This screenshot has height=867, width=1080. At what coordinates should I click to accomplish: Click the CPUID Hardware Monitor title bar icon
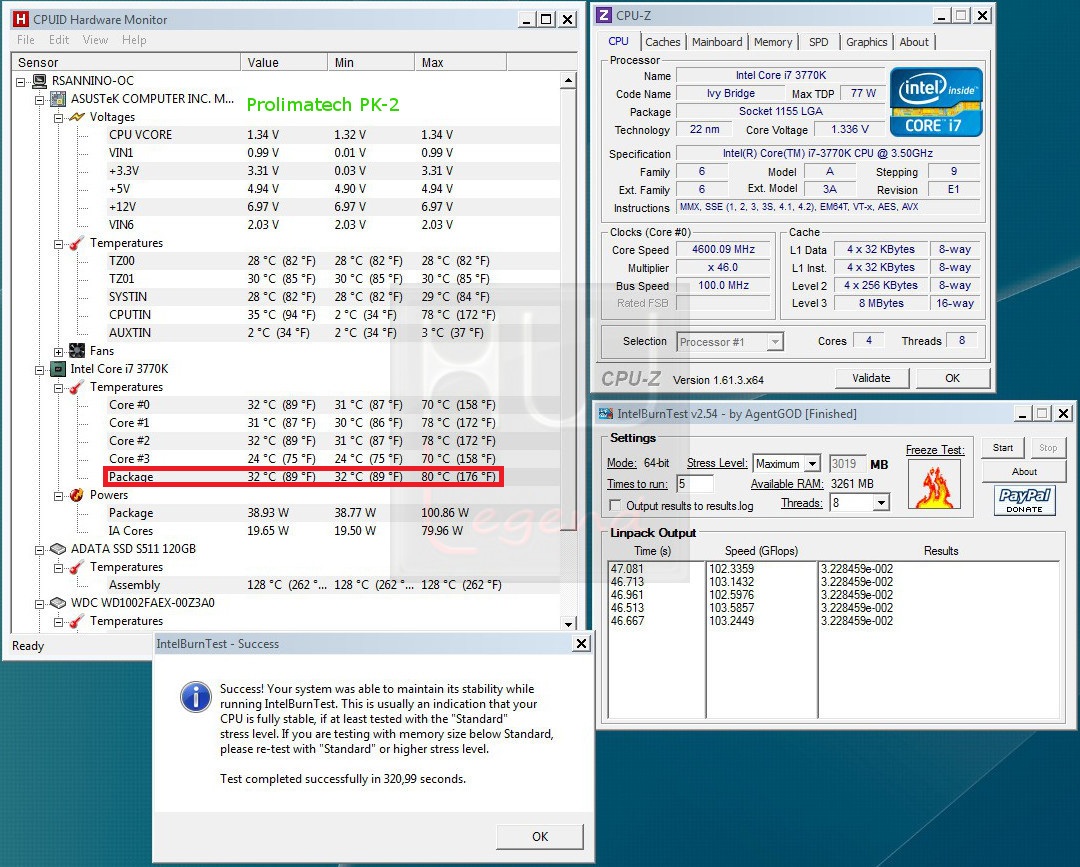[20, 19]
